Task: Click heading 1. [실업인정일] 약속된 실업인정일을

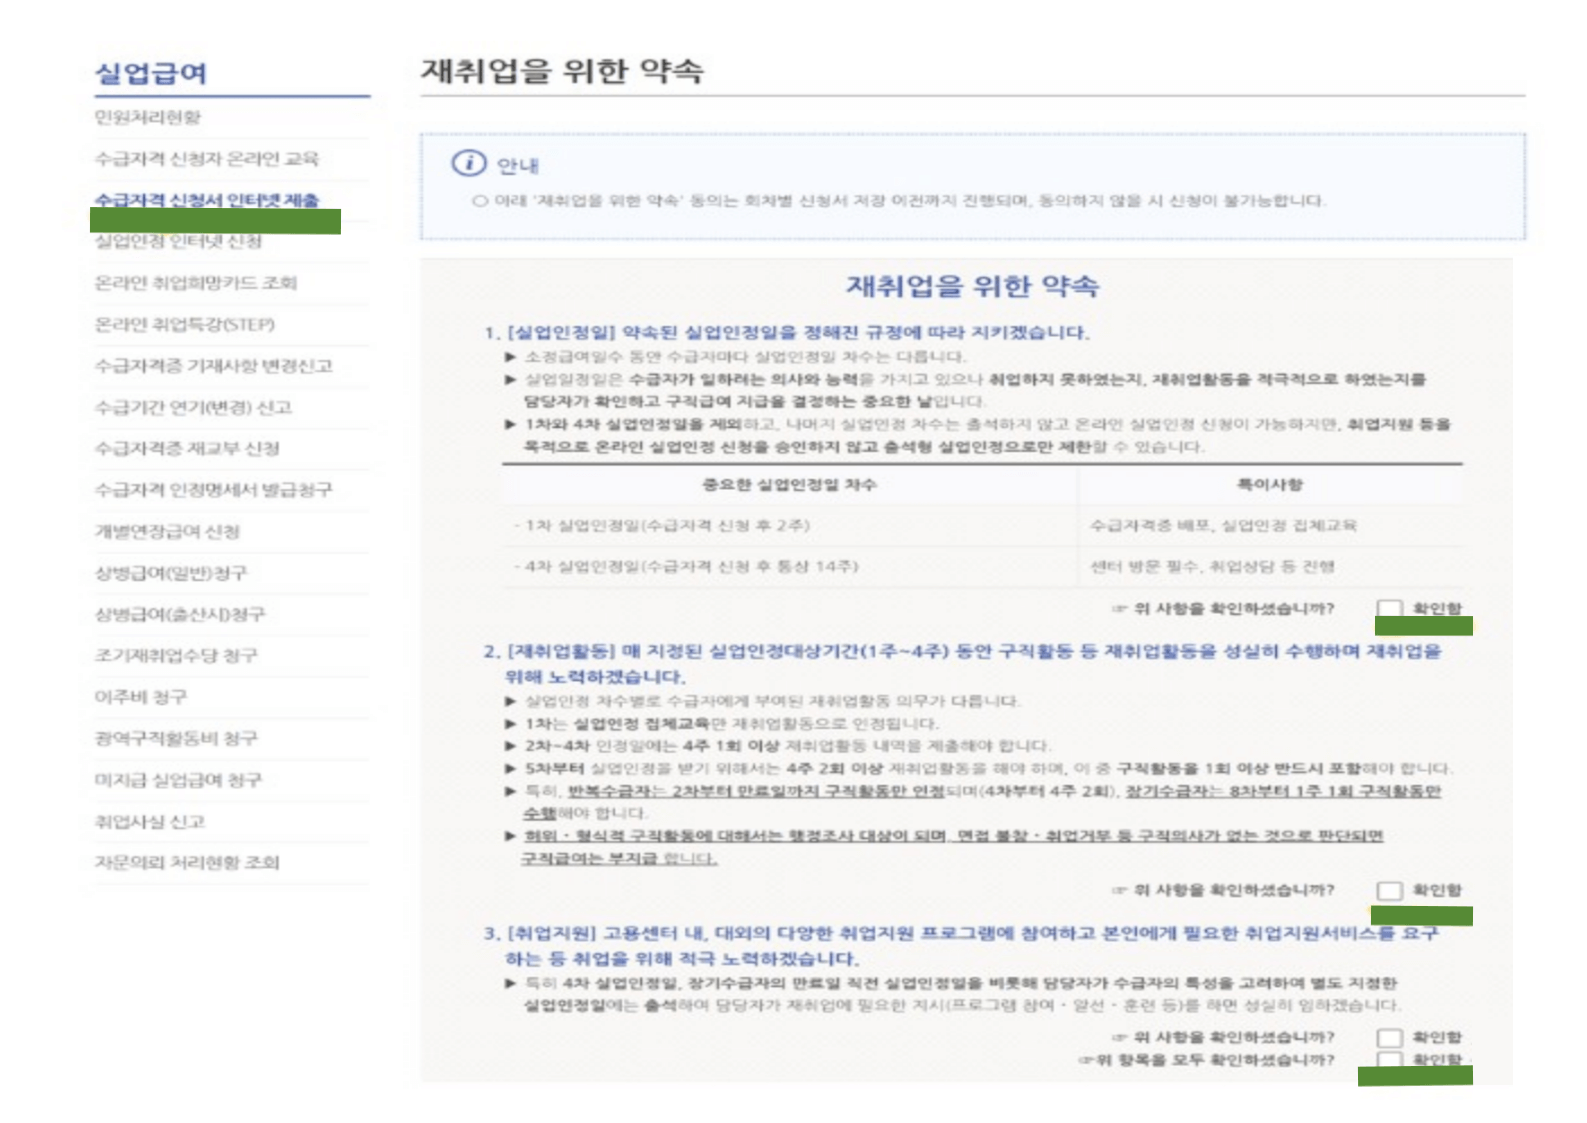Action: point(786,332)
